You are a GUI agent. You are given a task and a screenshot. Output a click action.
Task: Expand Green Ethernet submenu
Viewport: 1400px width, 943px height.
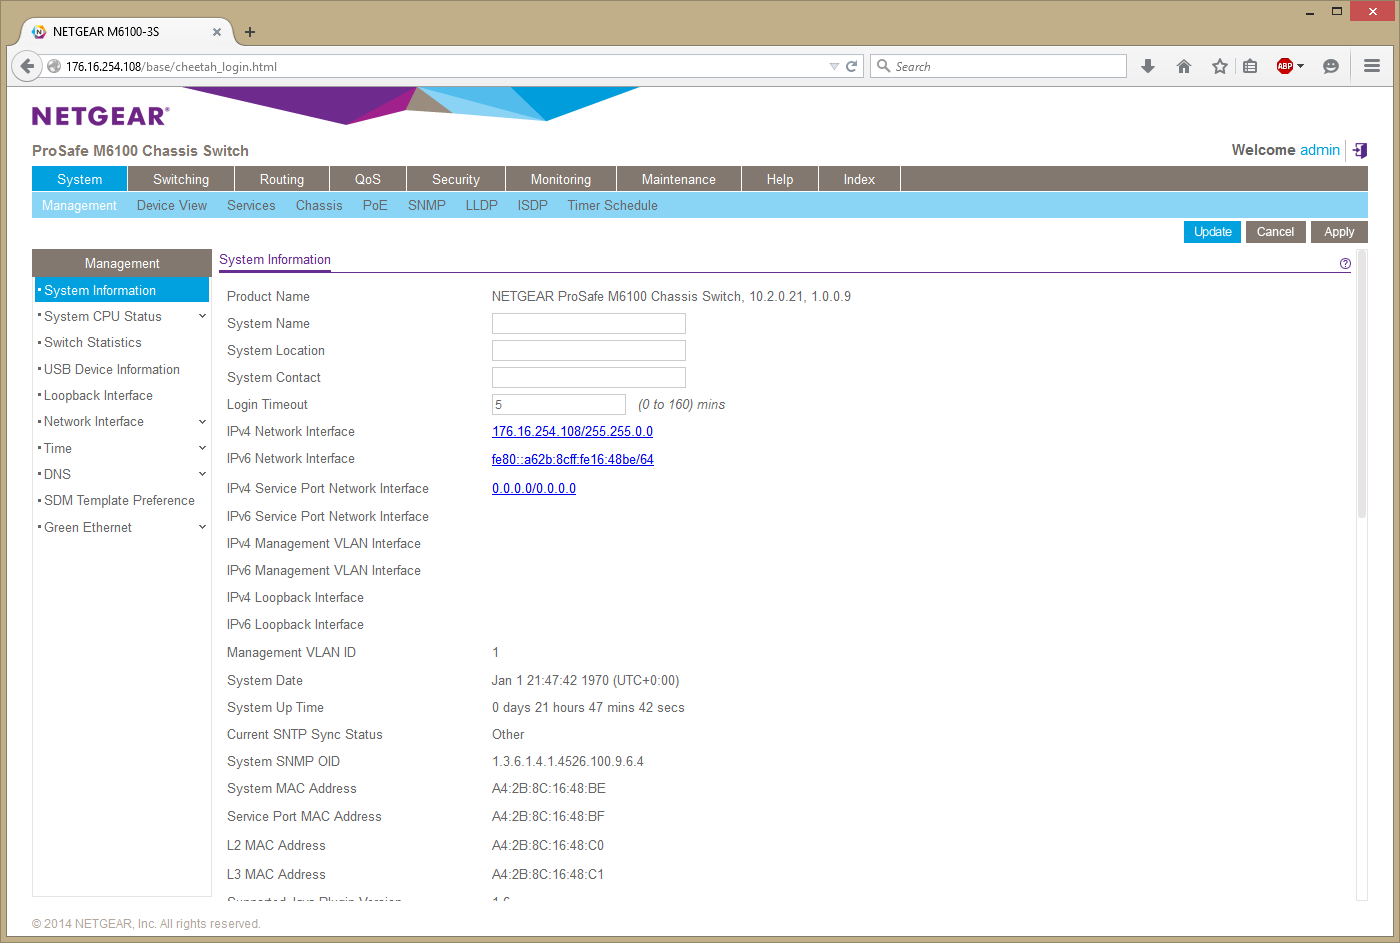(x=202, y=527)
